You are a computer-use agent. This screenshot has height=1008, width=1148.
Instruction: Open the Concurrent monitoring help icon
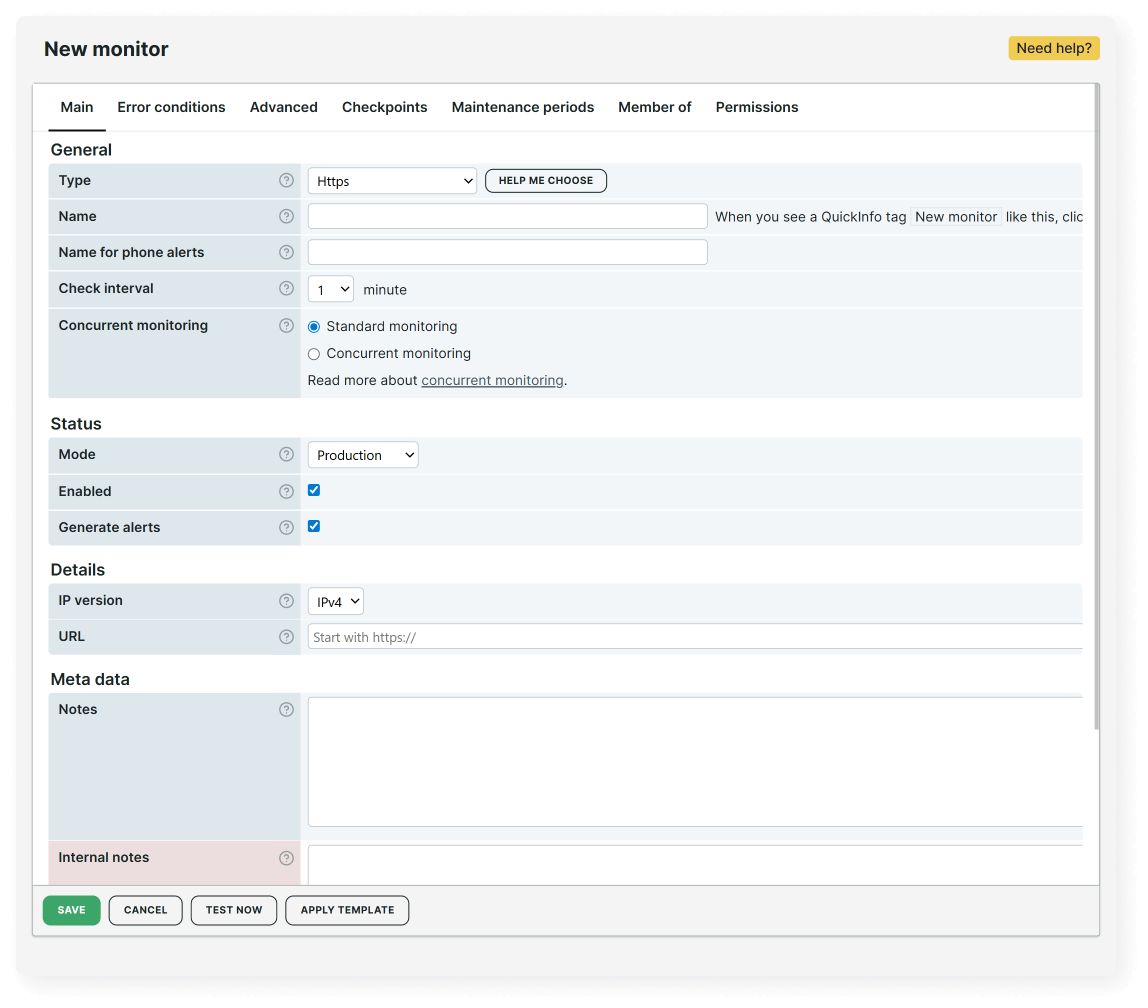pyautogui.click(x=286, y=325)
